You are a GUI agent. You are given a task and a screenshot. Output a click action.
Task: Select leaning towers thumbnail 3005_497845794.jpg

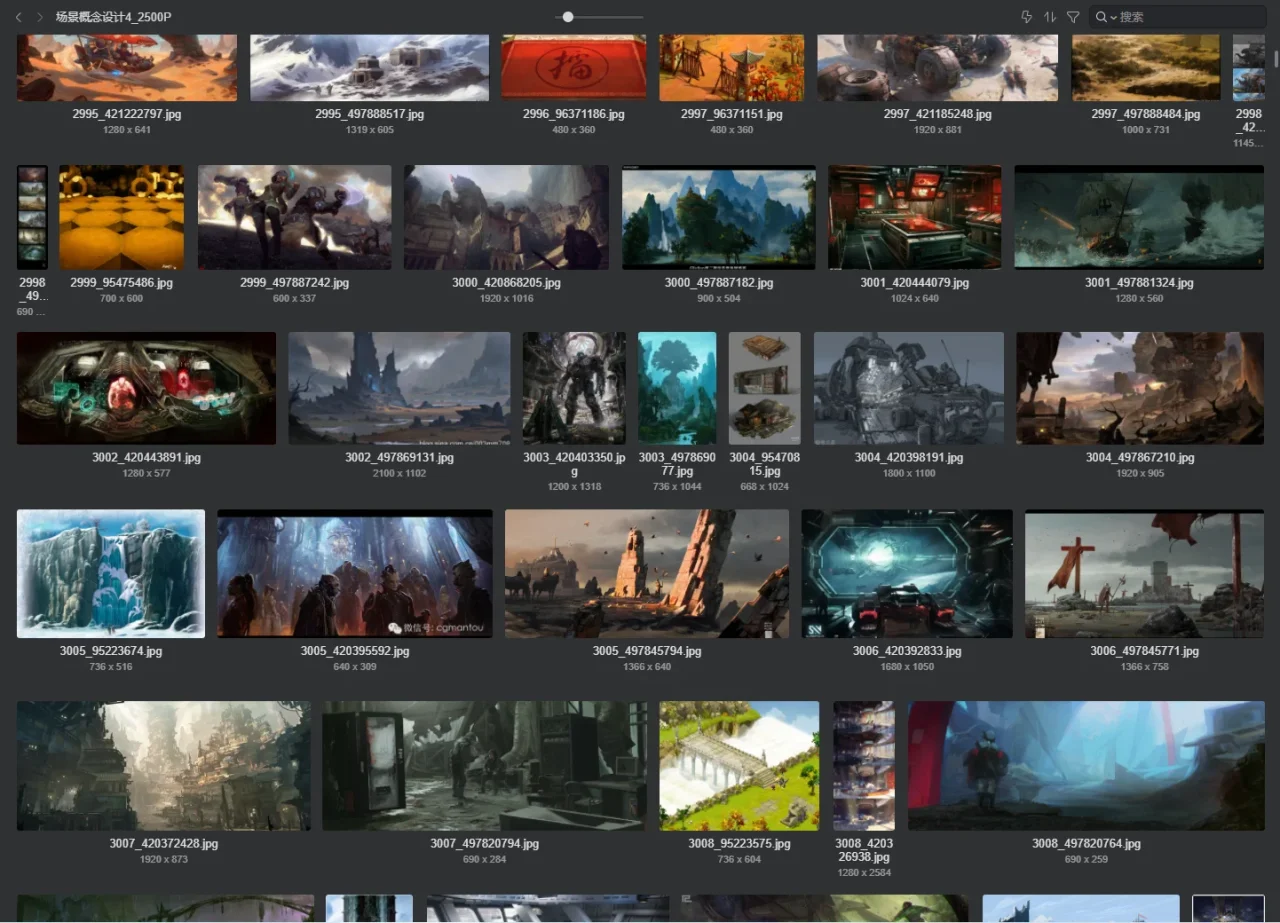(647, 574)
